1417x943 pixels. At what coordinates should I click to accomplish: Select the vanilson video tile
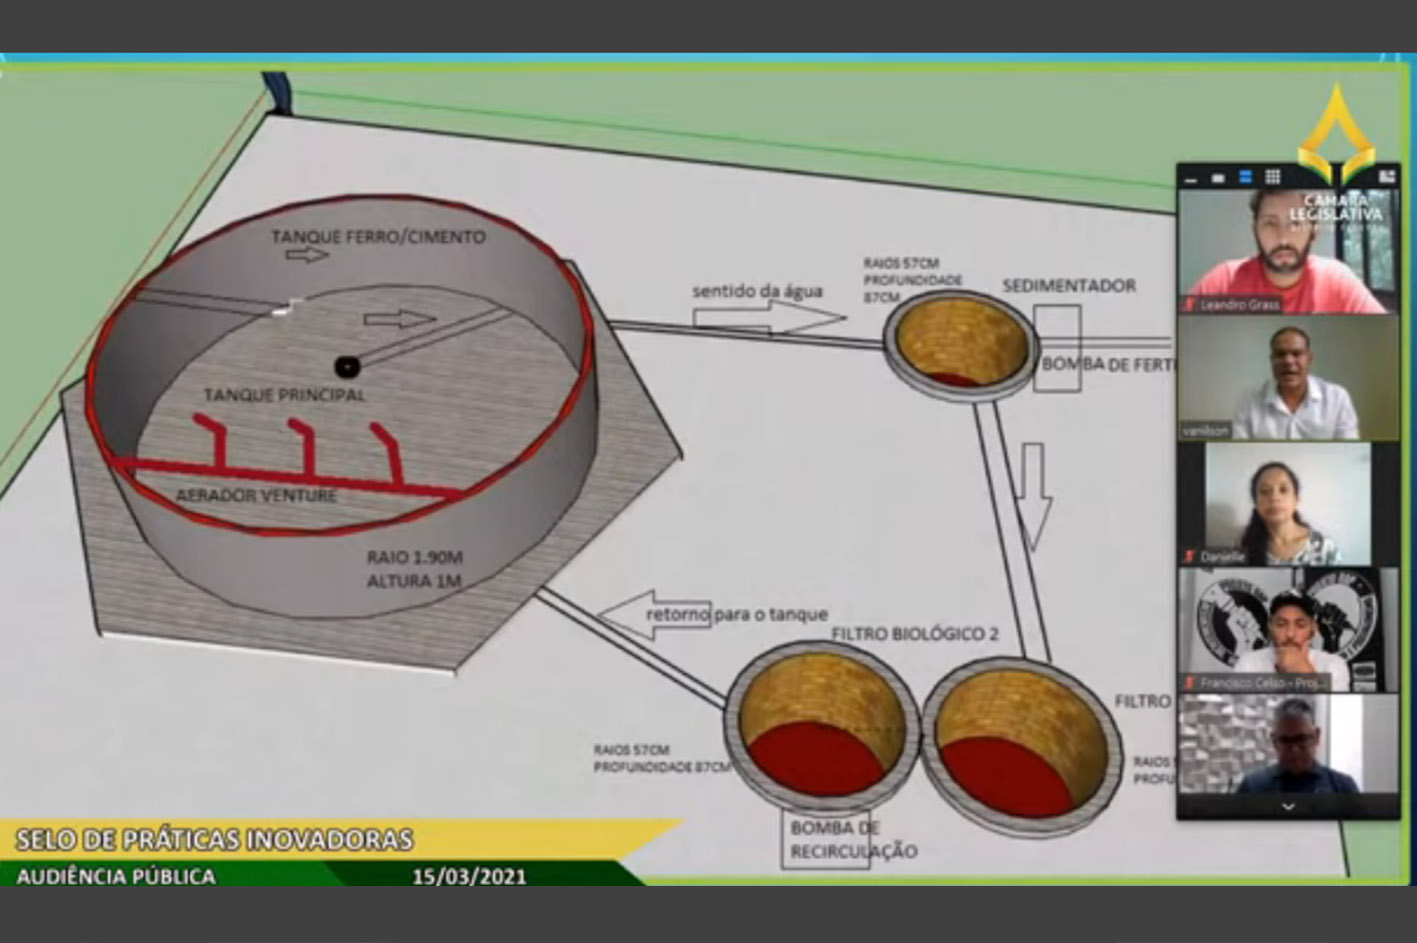tap(1288, 377)
